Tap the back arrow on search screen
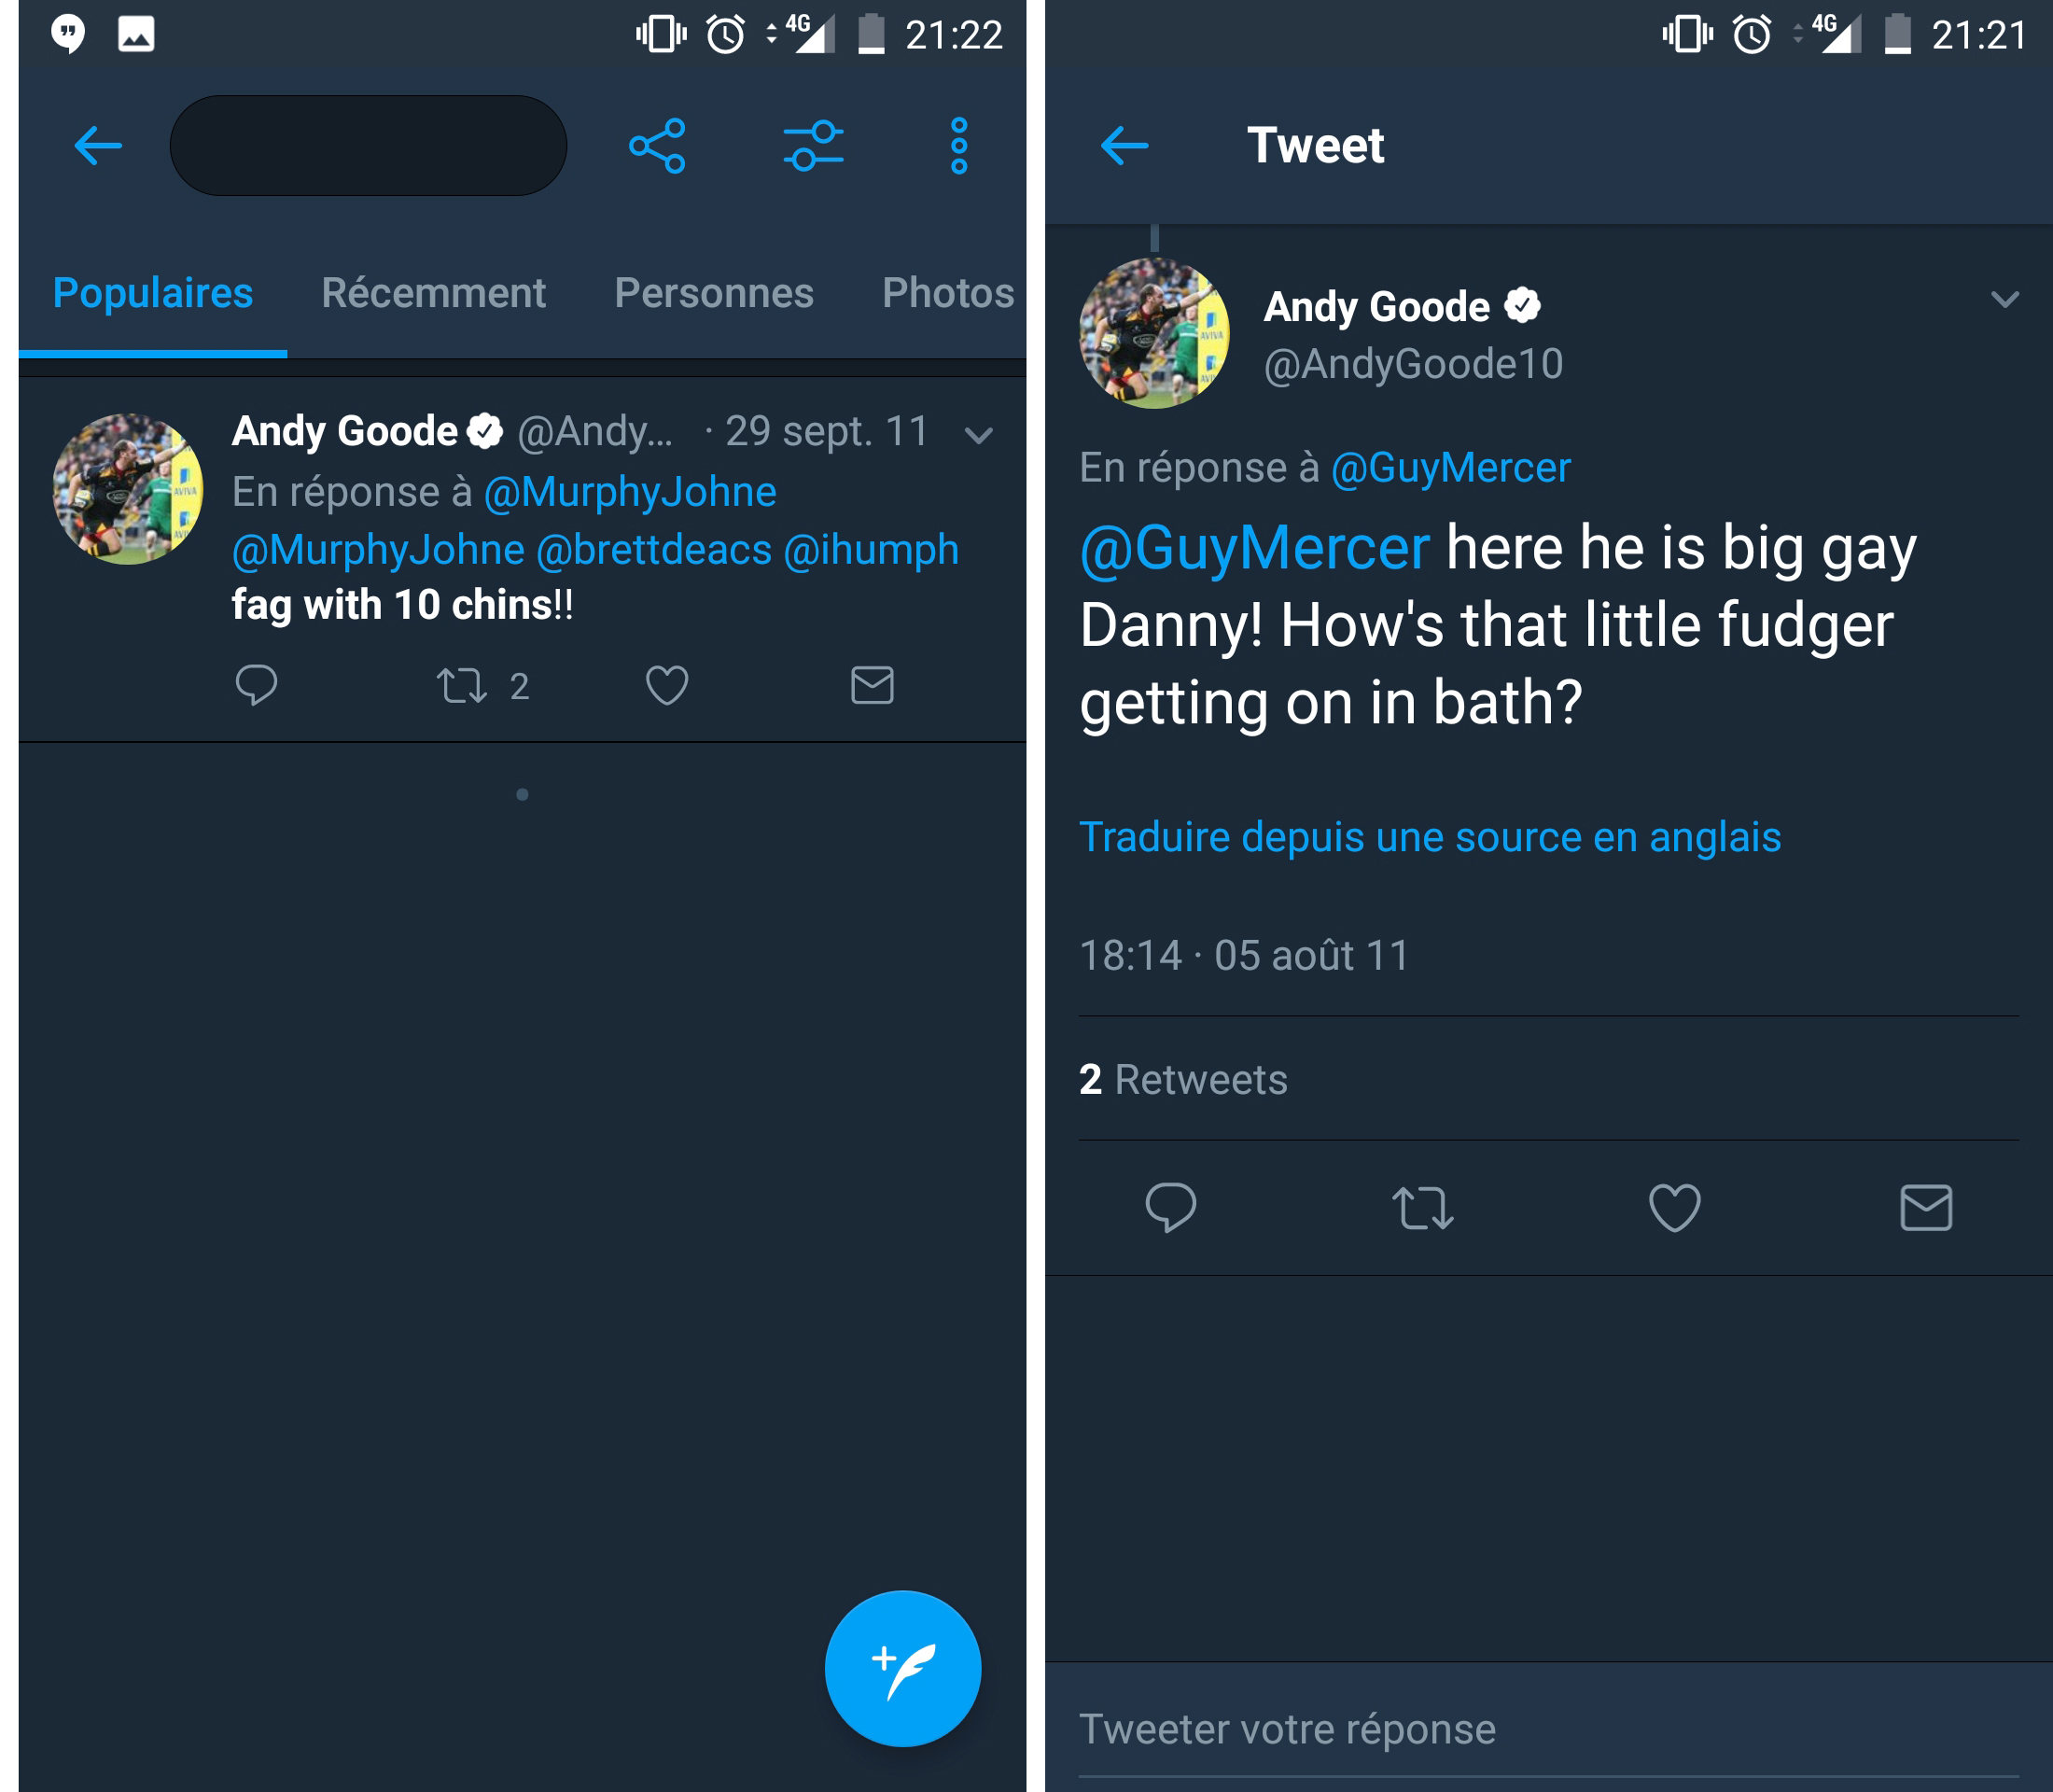The height and width of the screenshot is (1792, 2053). click(98, 146)
